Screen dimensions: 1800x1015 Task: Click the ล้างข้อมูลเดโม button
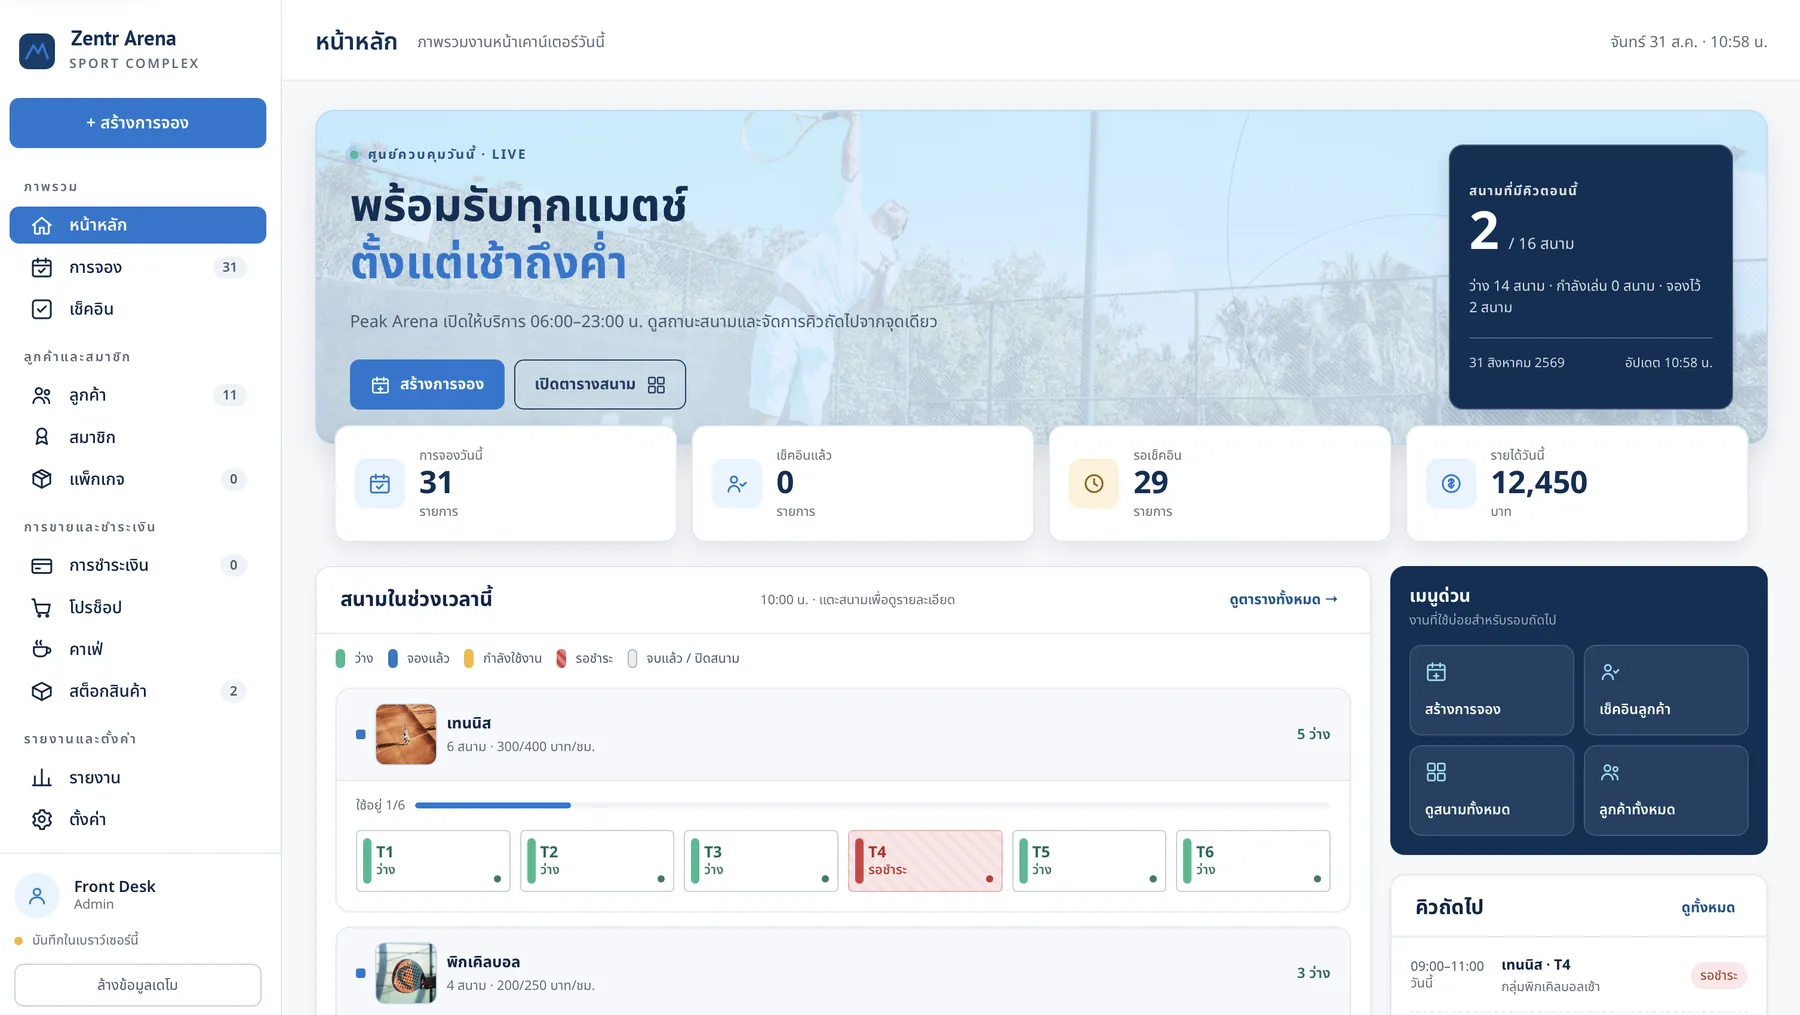(x=138, y=985)
